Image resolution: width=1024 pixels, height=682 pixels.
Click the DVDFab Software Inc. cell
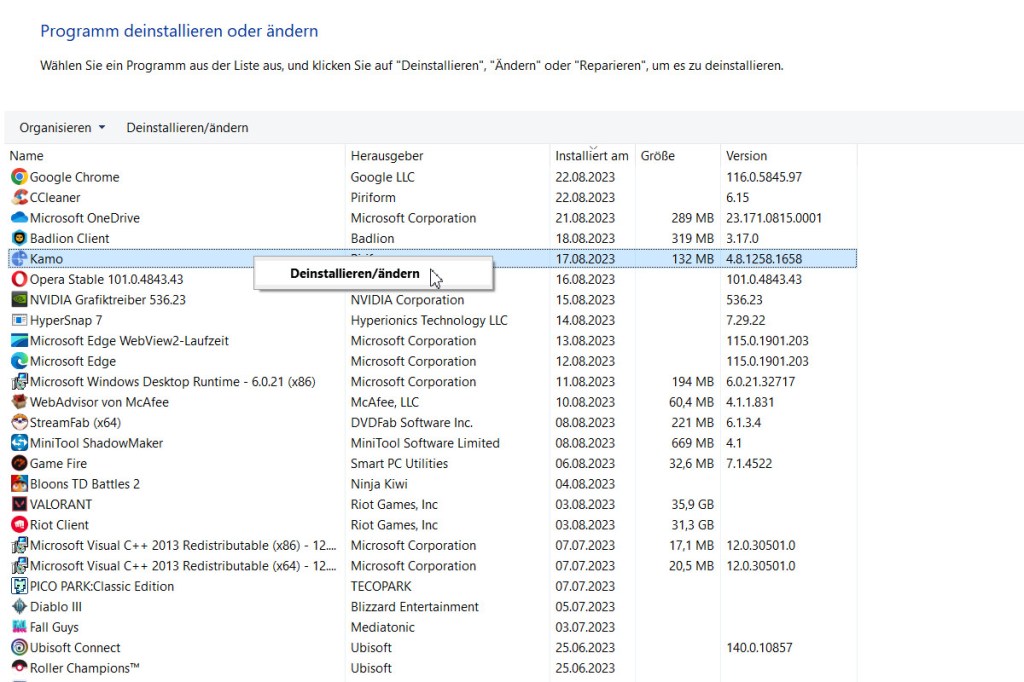(x=411, y=423)
